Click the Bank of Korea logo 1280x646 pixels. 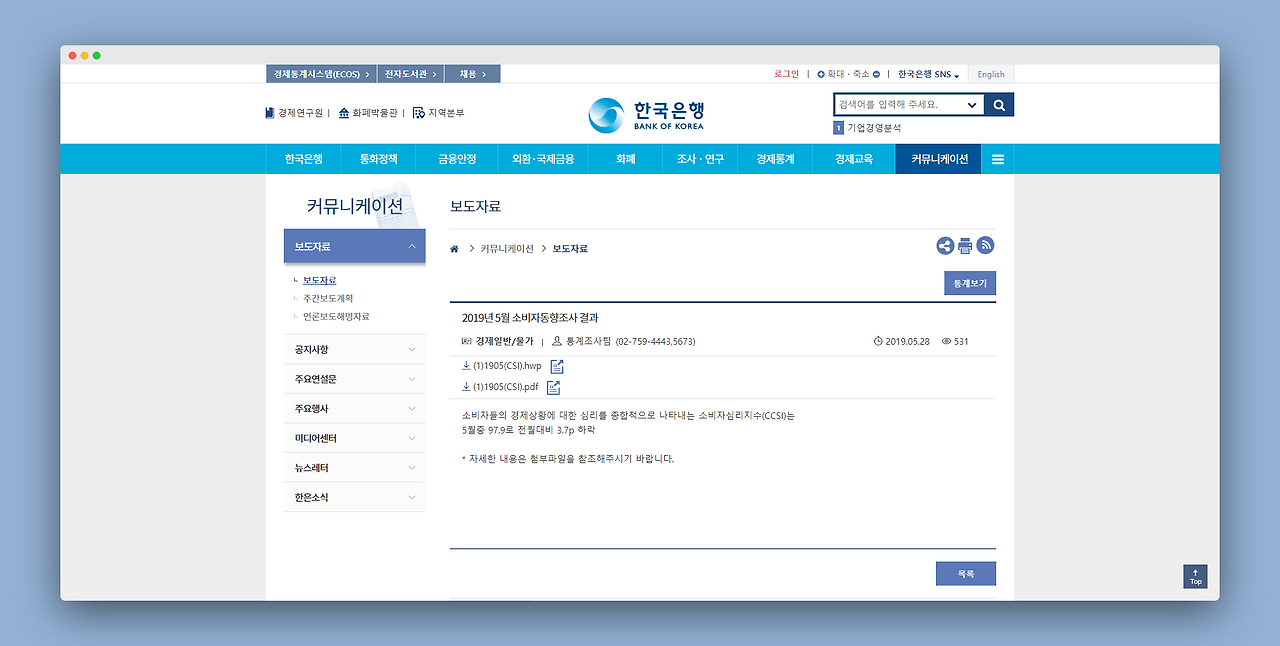click(646, 115)
